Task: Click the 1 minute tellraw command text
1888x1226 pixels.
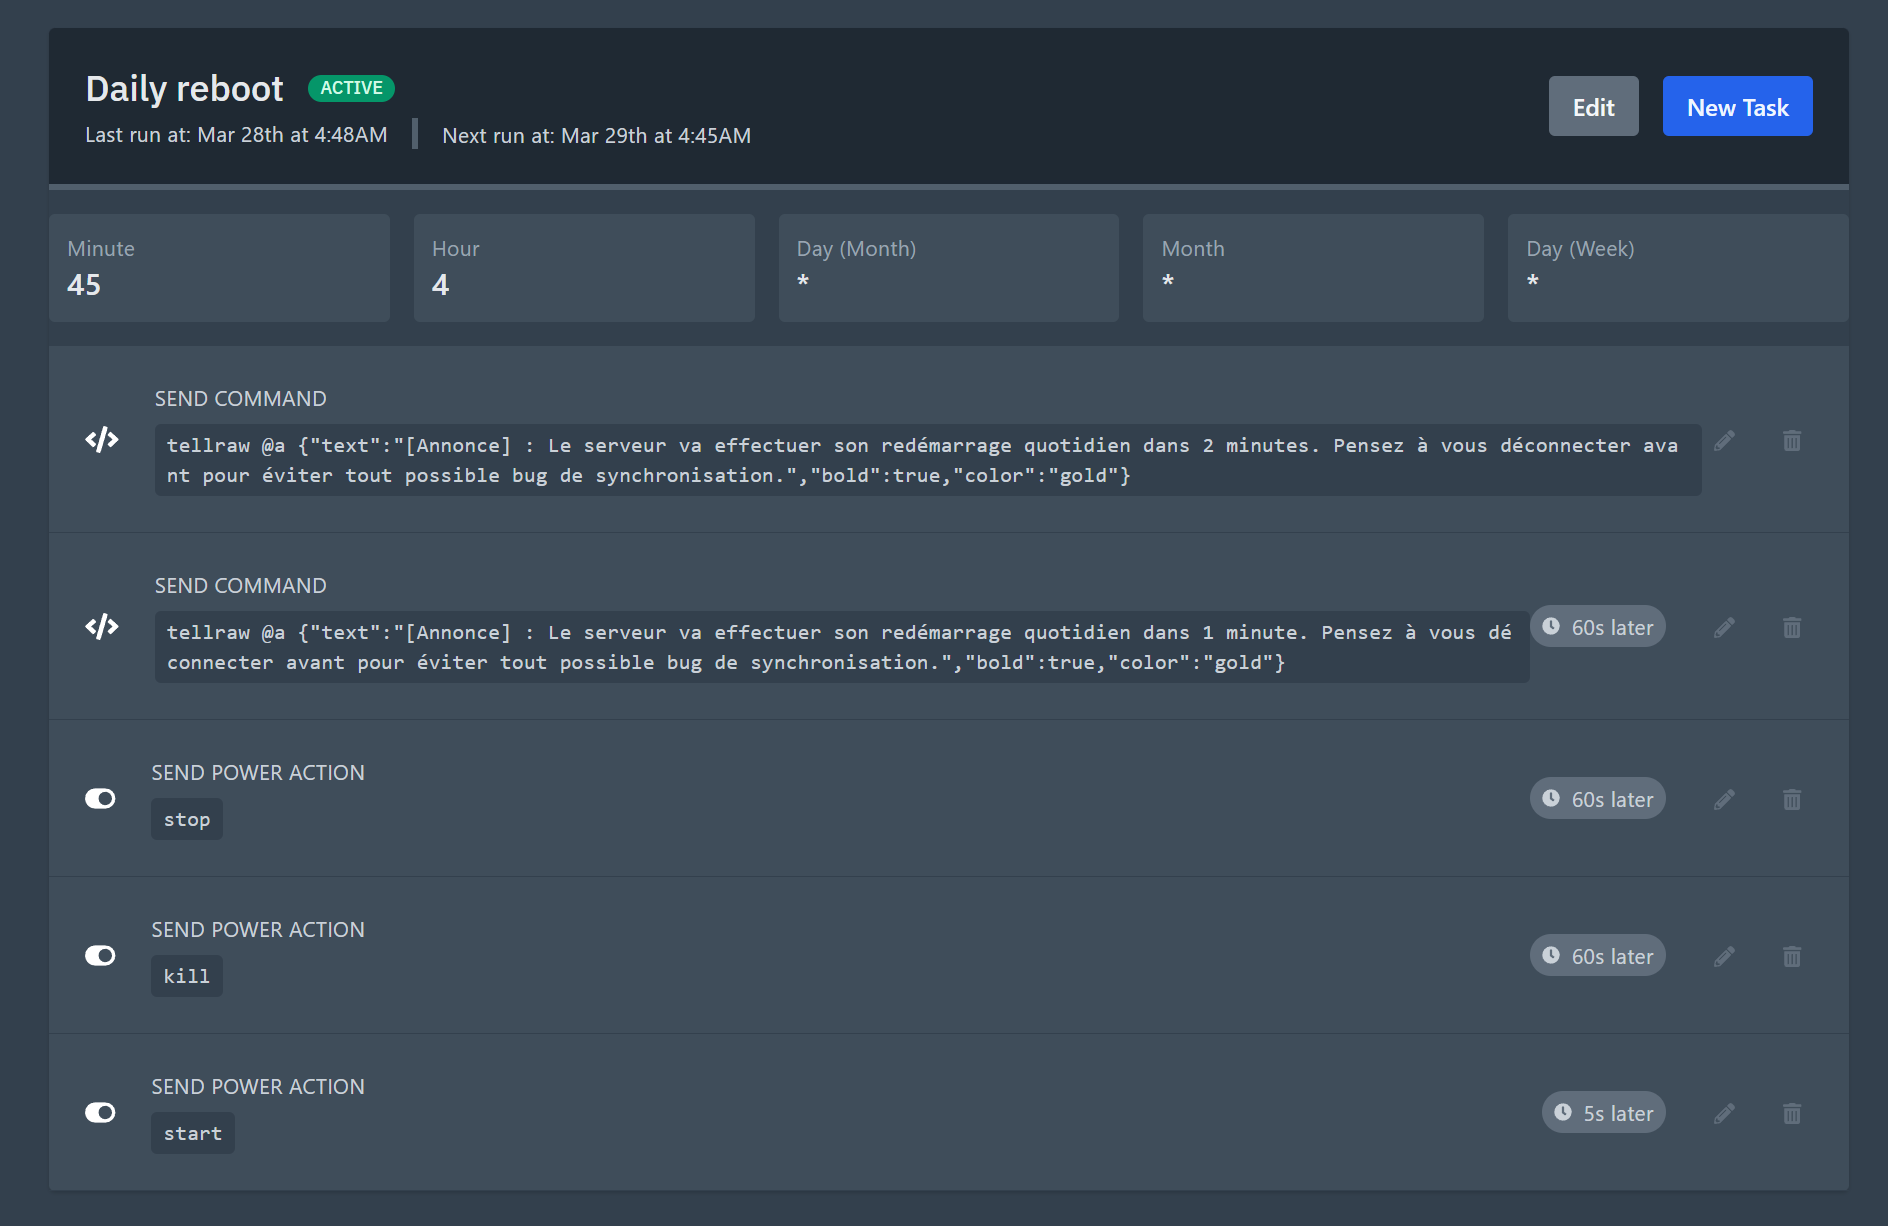Action: [x=842, y=647]
